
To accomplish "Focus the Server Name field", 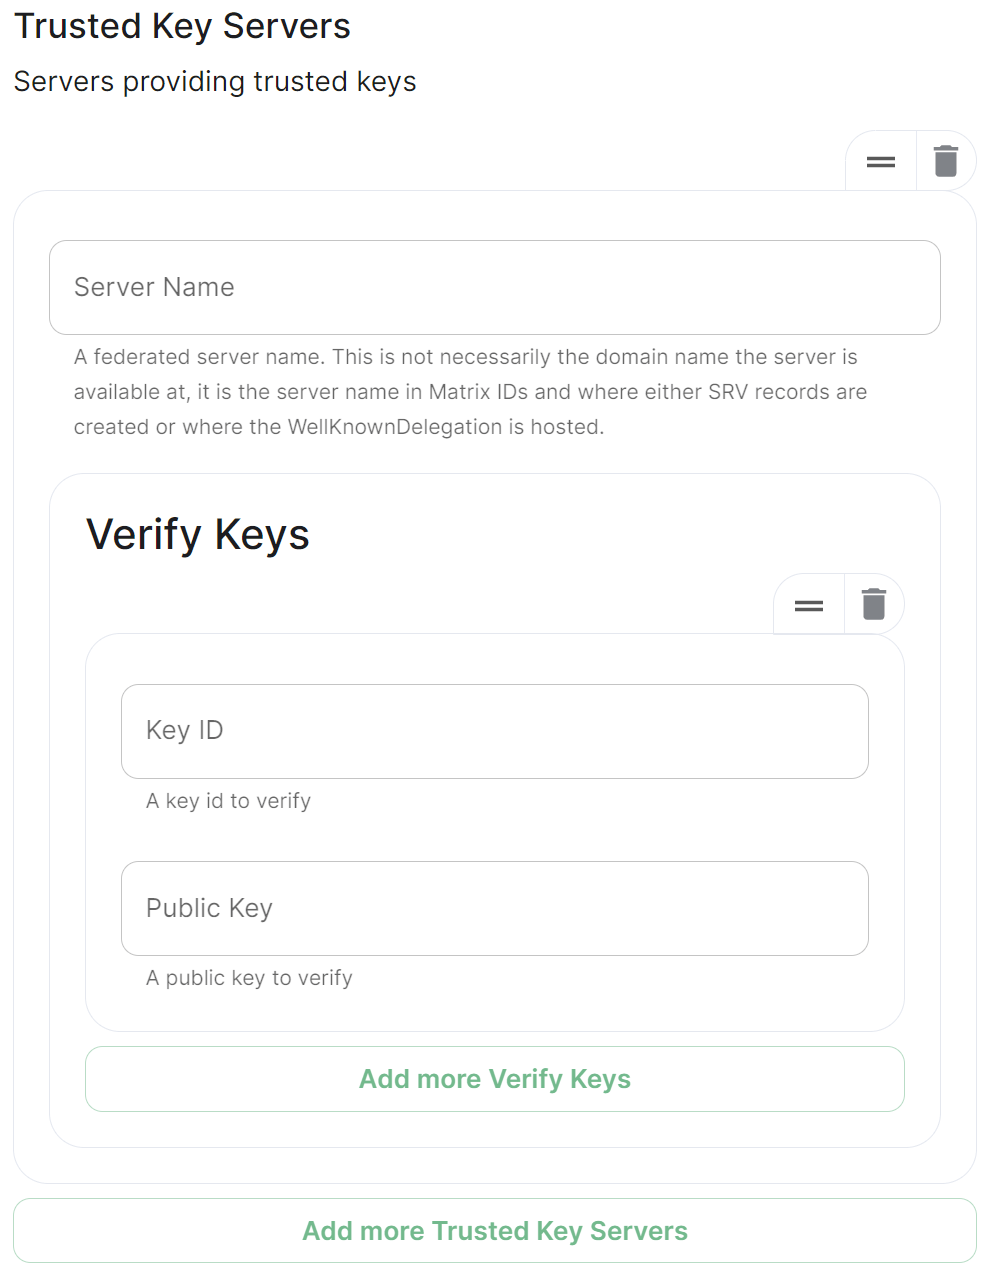I will point(495,287).
